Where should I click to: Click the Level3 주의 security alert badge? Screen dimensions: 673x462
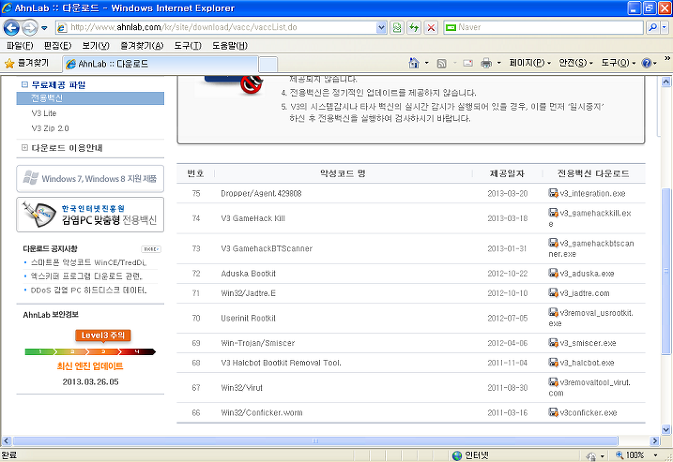tap(103, 335)
